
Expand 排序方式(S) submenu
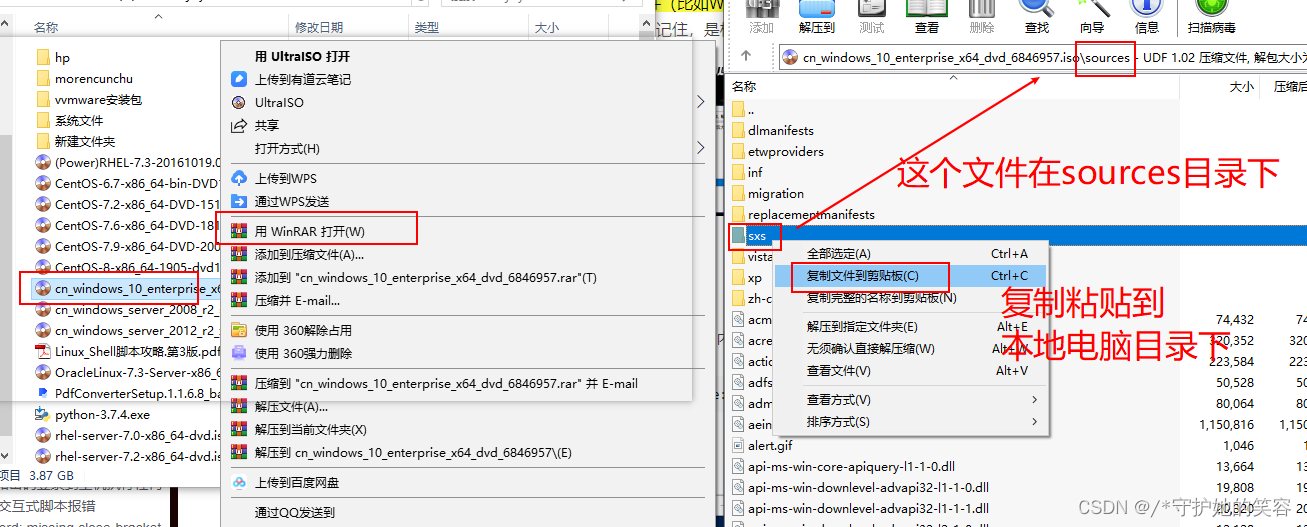1035,422
